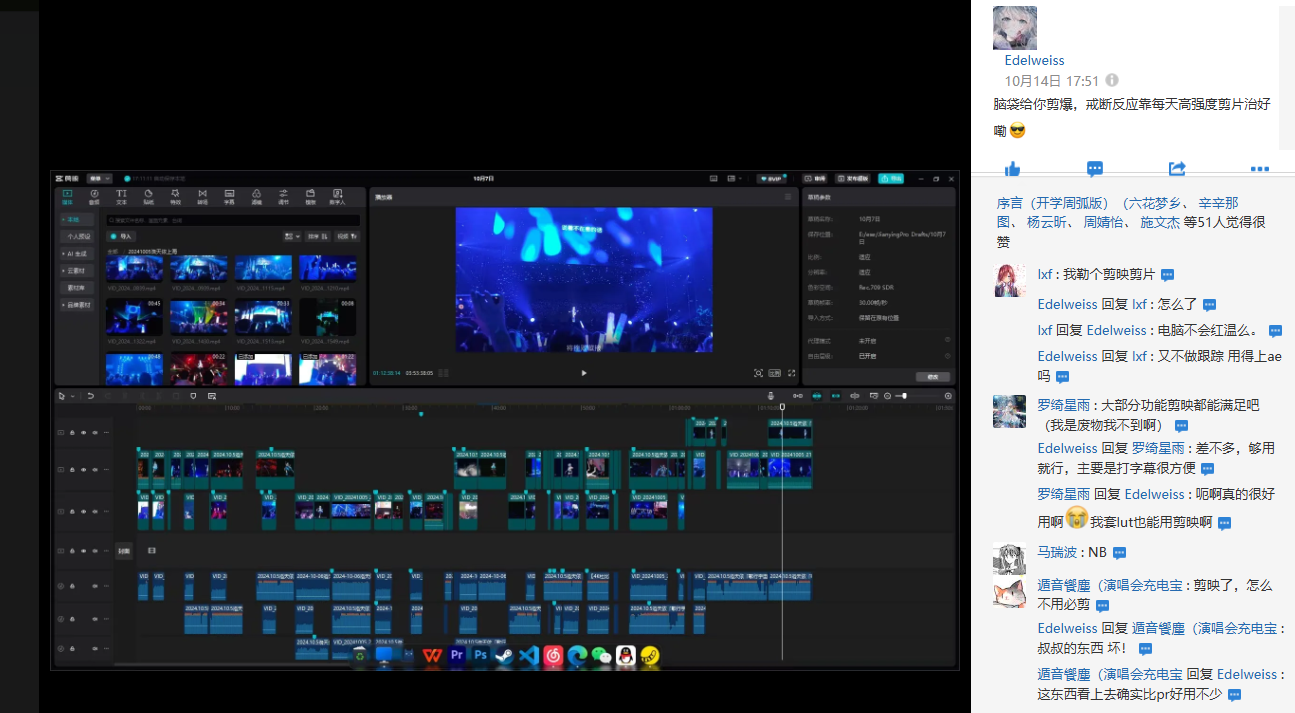Open the 特效 effects tab
Screen dimensions: 1295x713
tap(175, 197)
